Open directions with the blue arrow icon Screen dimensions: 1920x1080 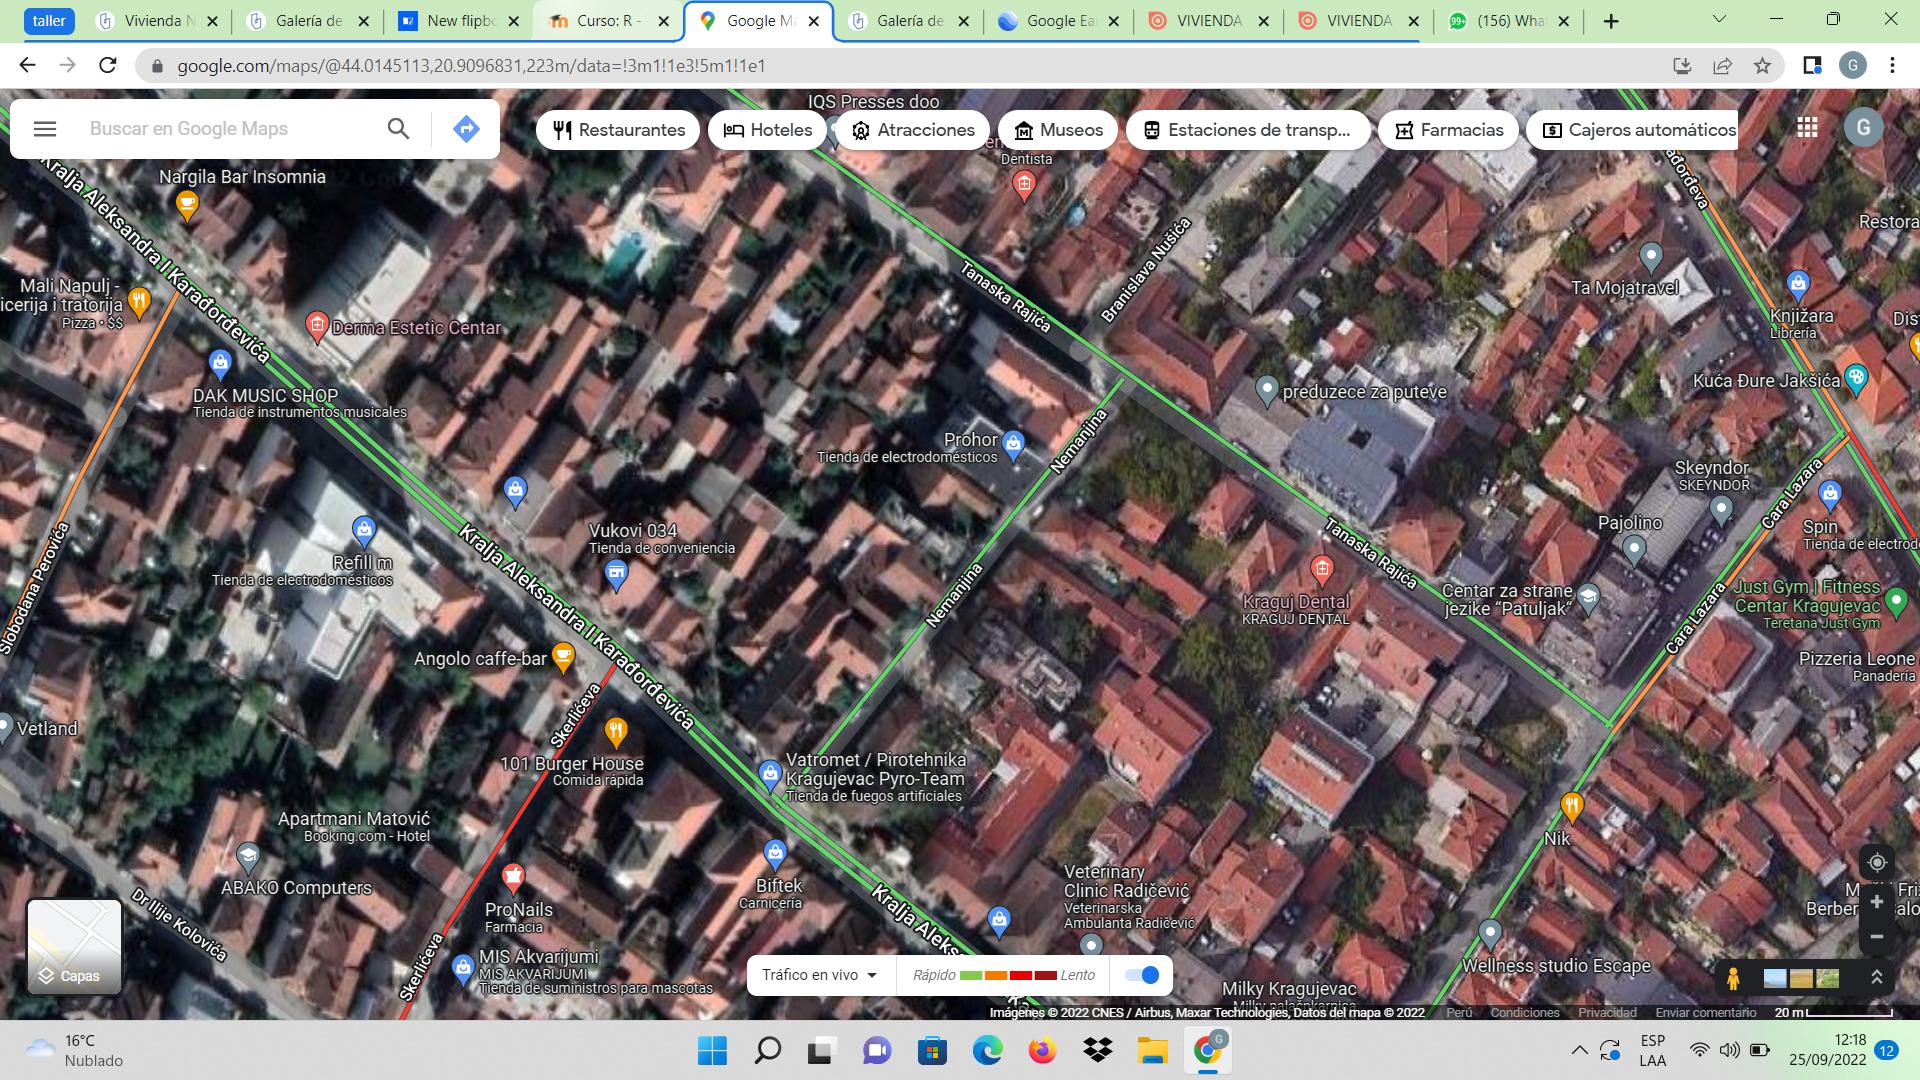pos(466,129)
